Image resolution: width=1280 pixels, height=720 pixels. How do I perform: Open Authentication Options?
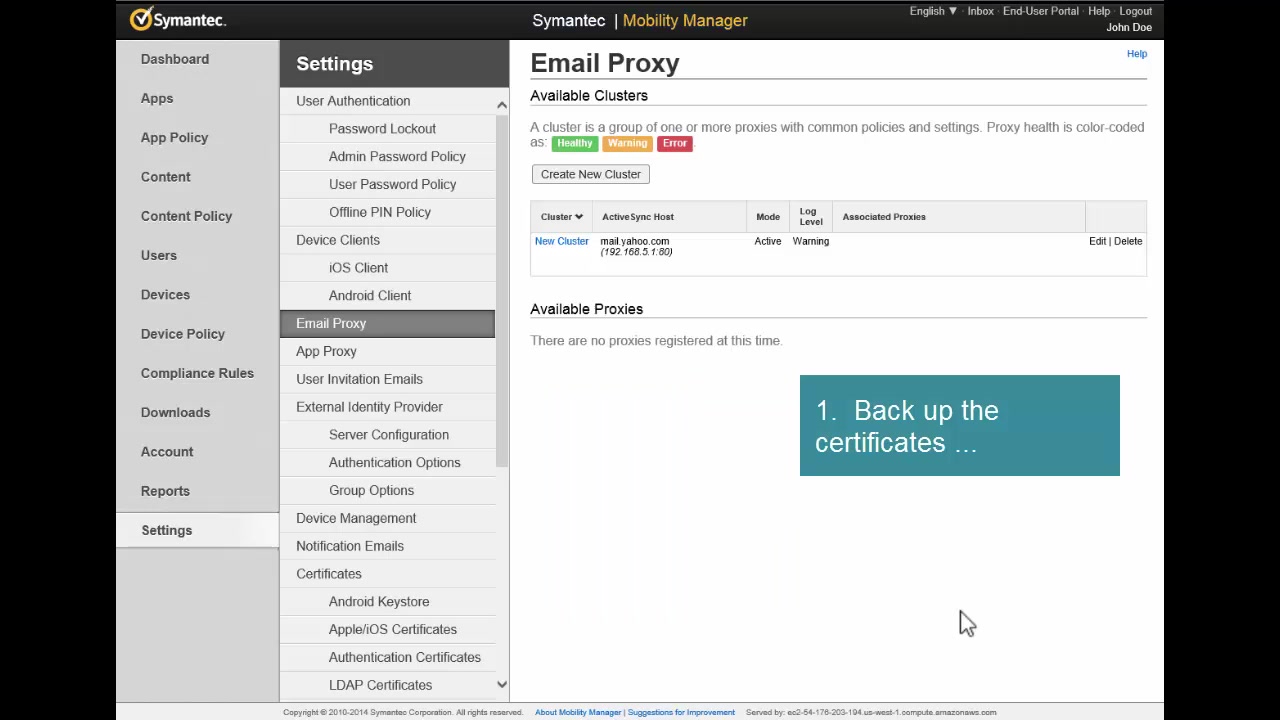point(395,462)
